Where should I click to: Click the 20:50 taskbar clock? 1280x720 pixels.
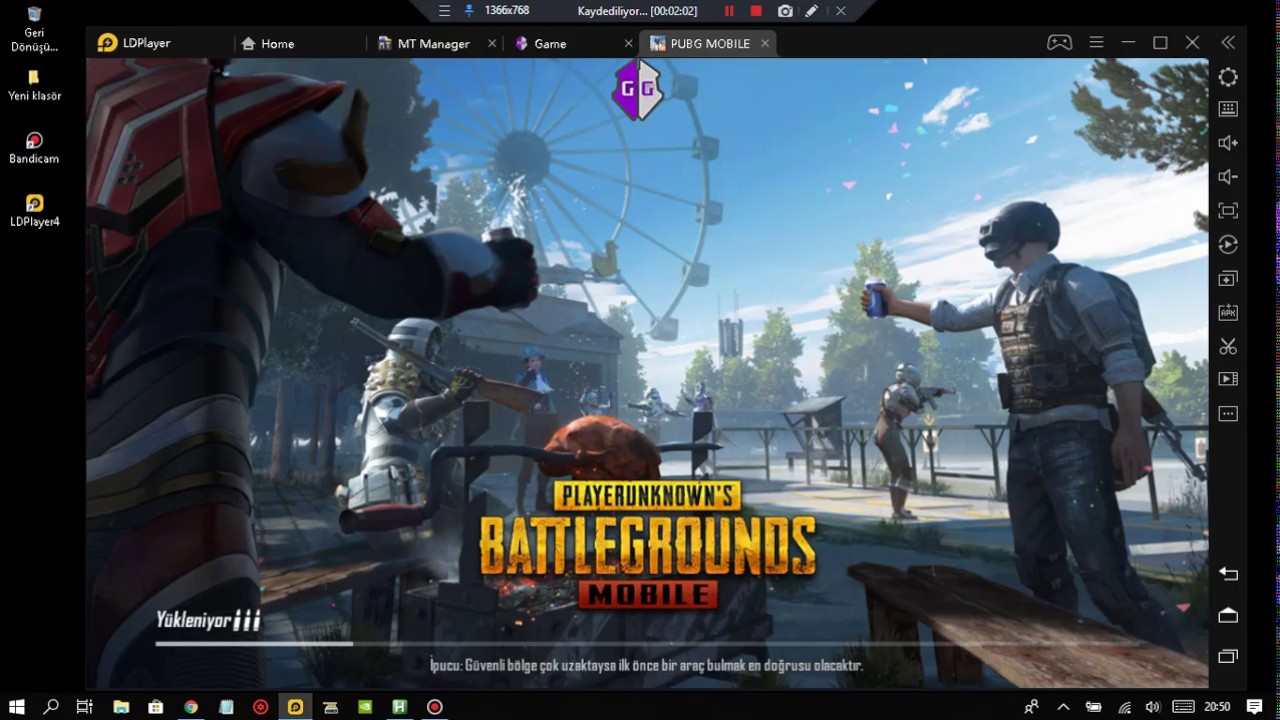coord(1217,707)
